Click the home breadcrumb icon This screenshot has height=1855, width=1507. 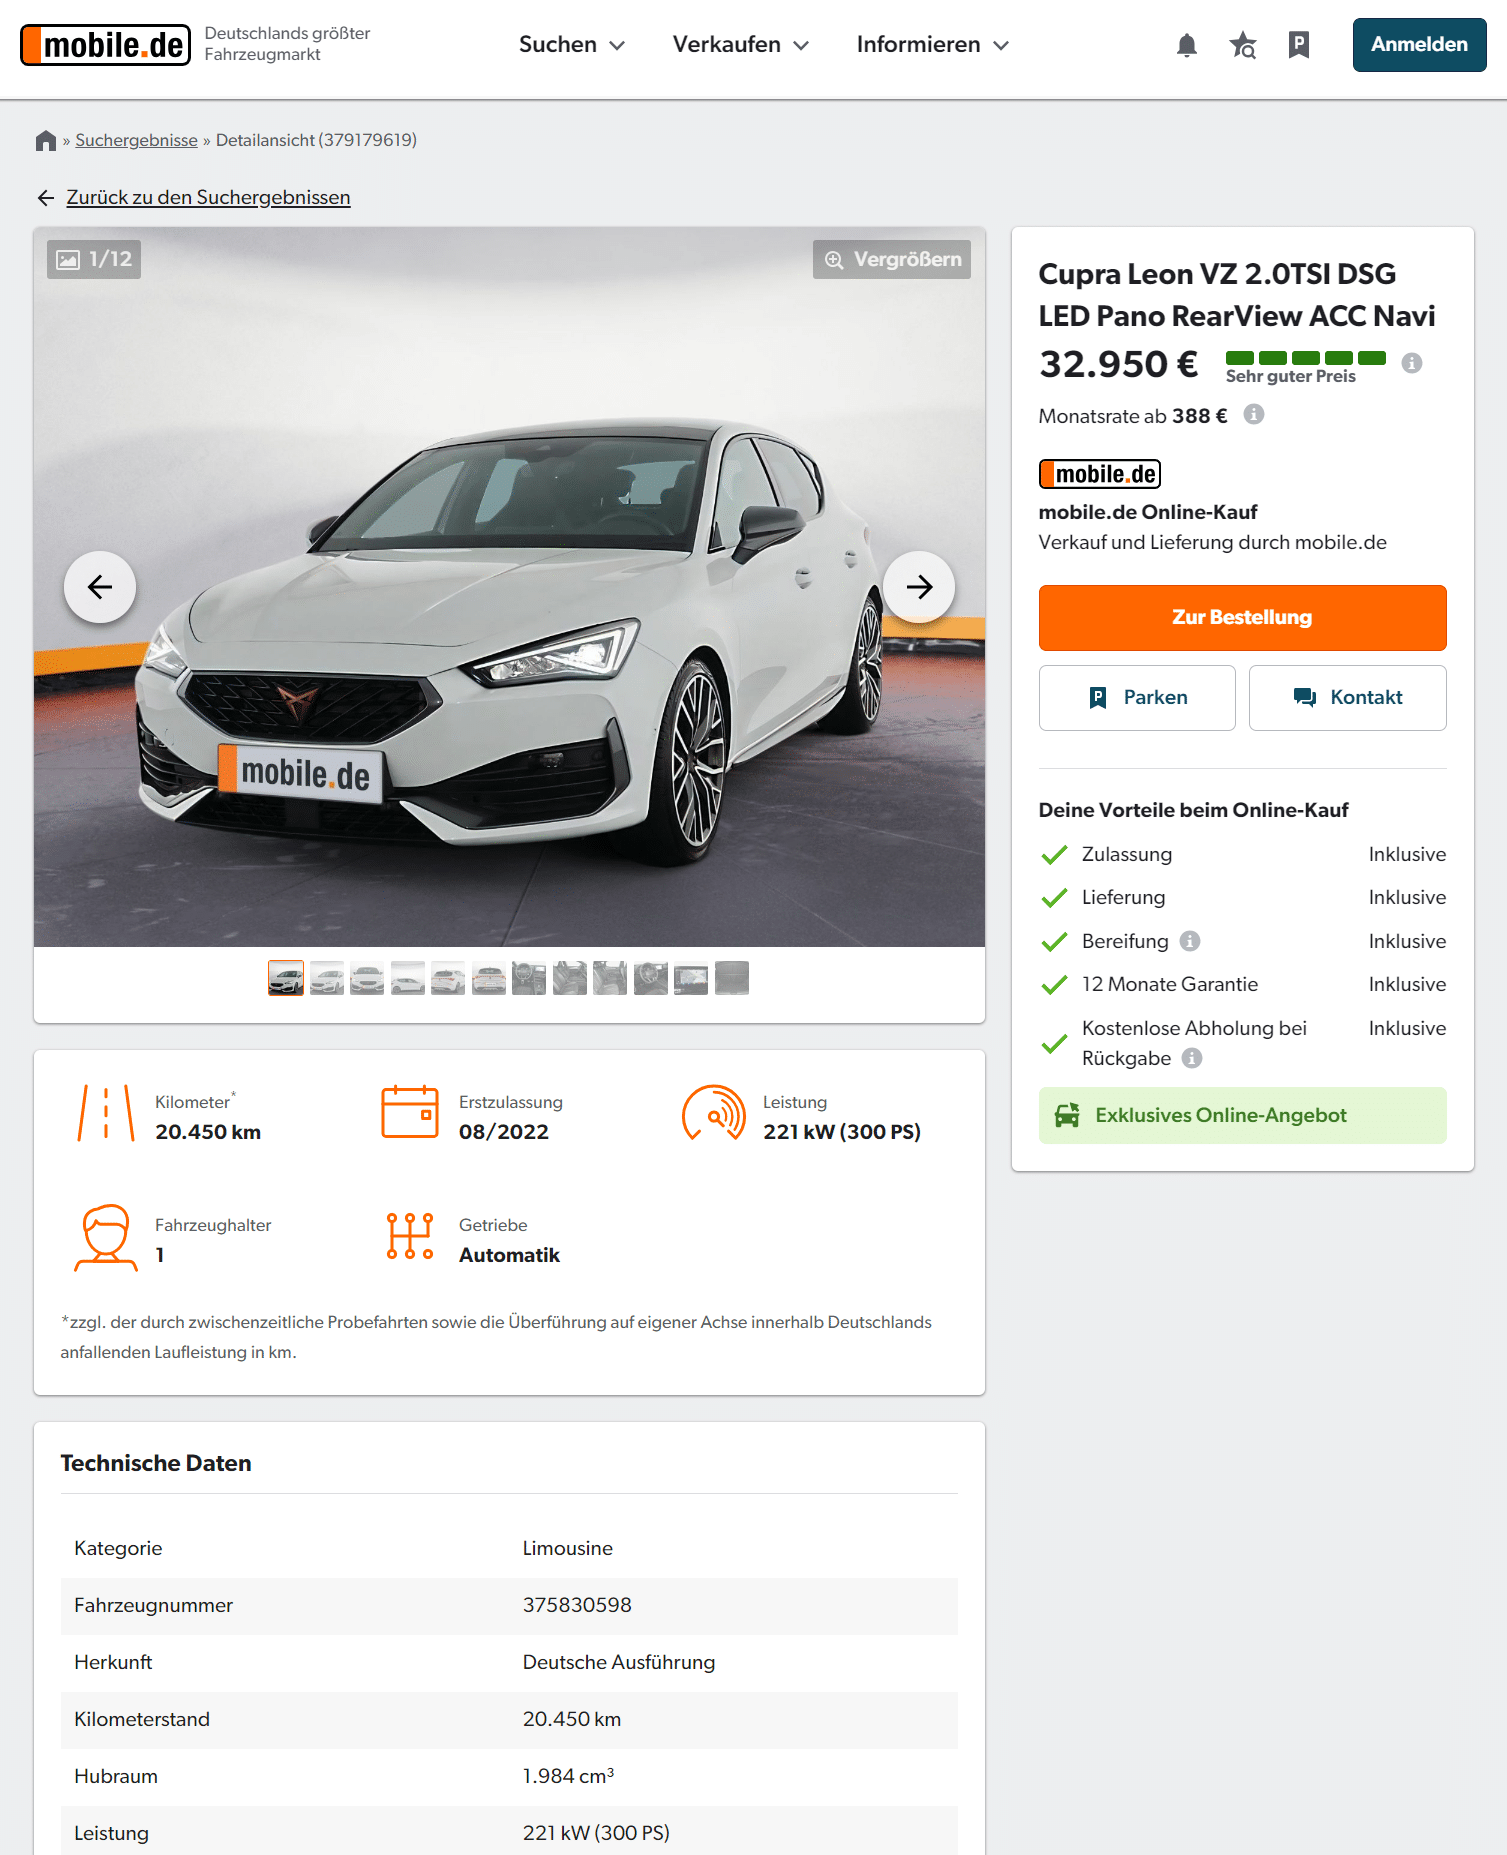tap(46, 141)
